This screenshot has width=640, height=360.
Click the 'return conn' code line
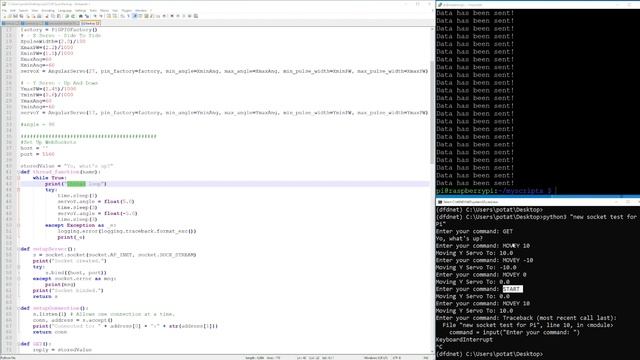coord(50,332)
